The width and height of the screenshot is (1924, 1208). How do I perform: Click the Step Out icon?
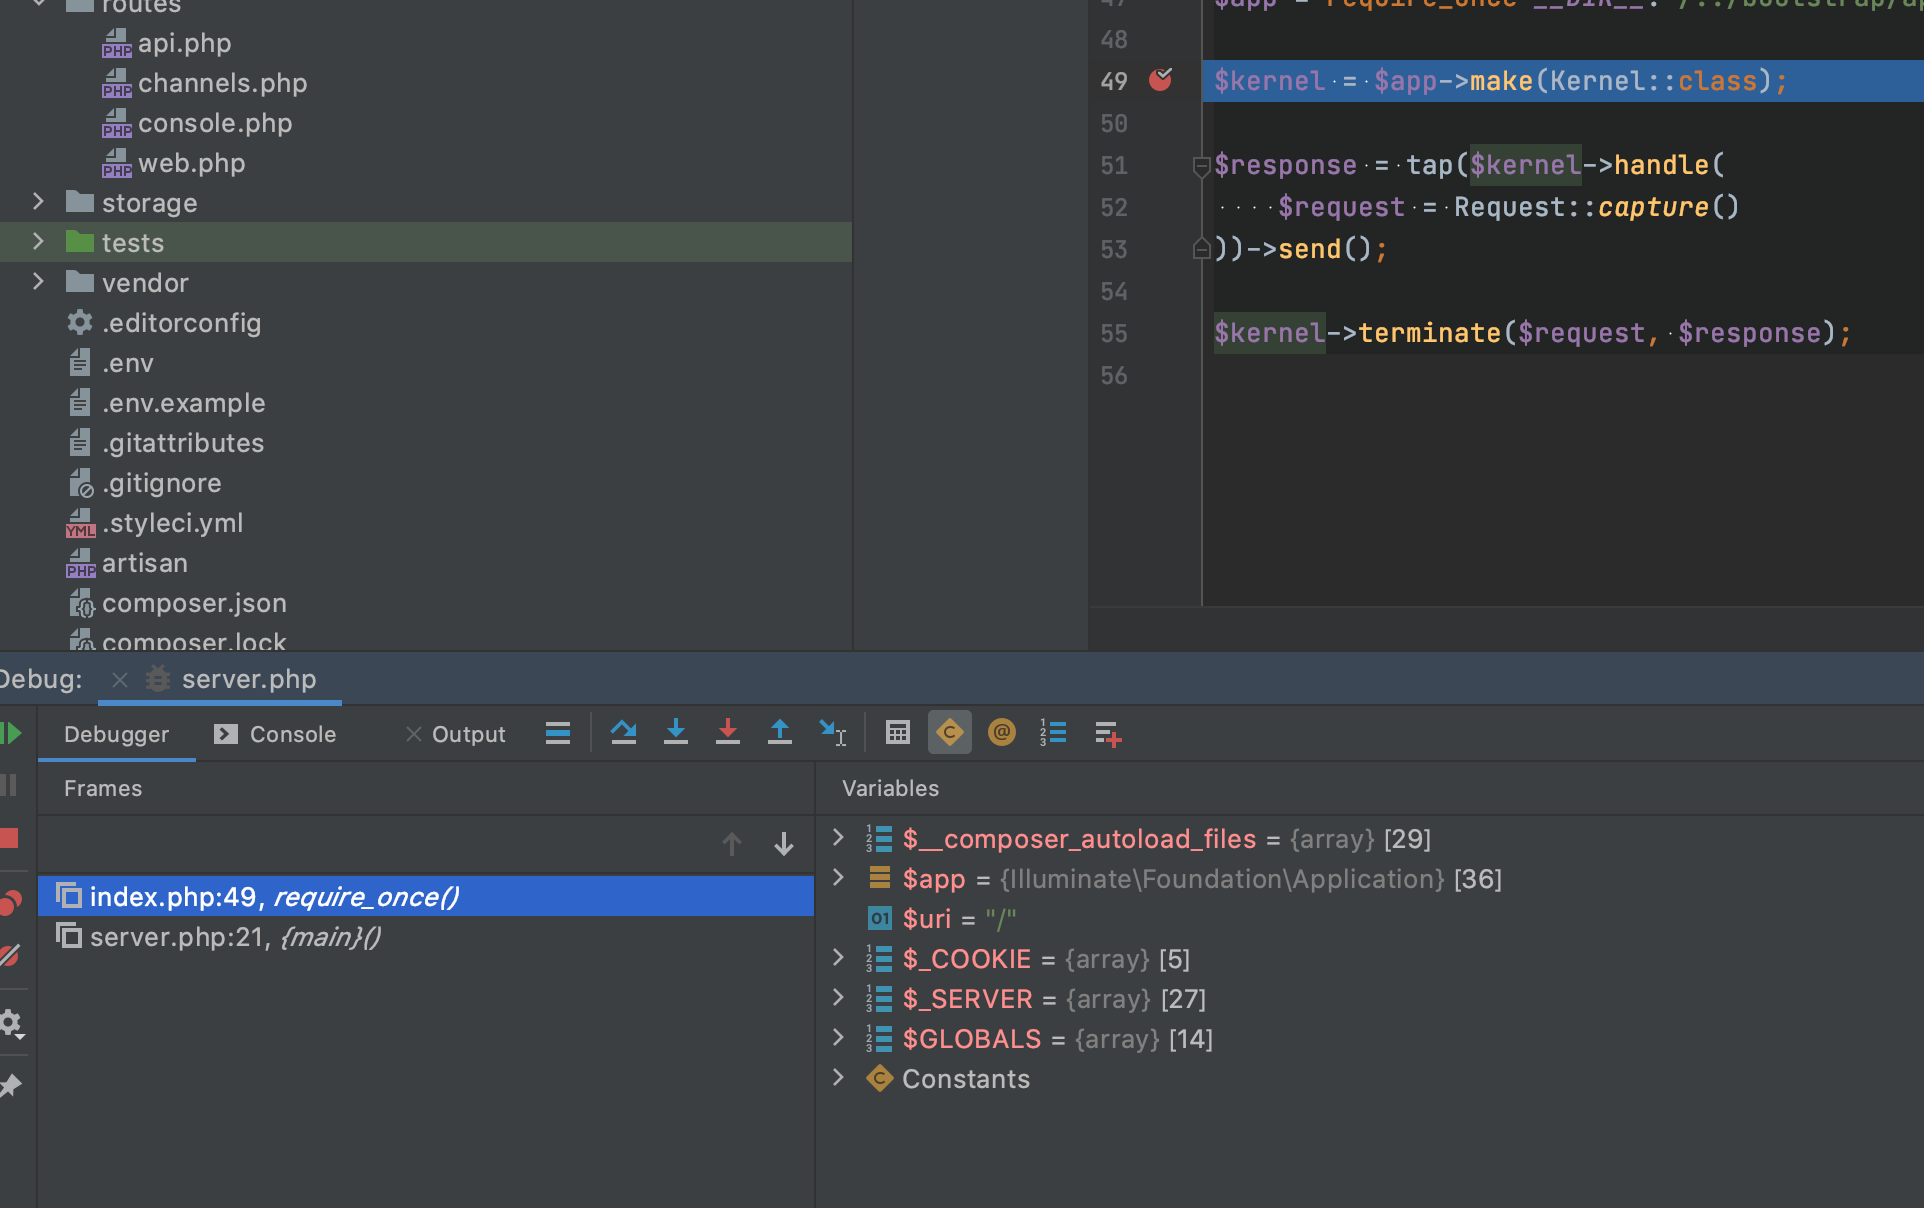[x=780, y=733]
